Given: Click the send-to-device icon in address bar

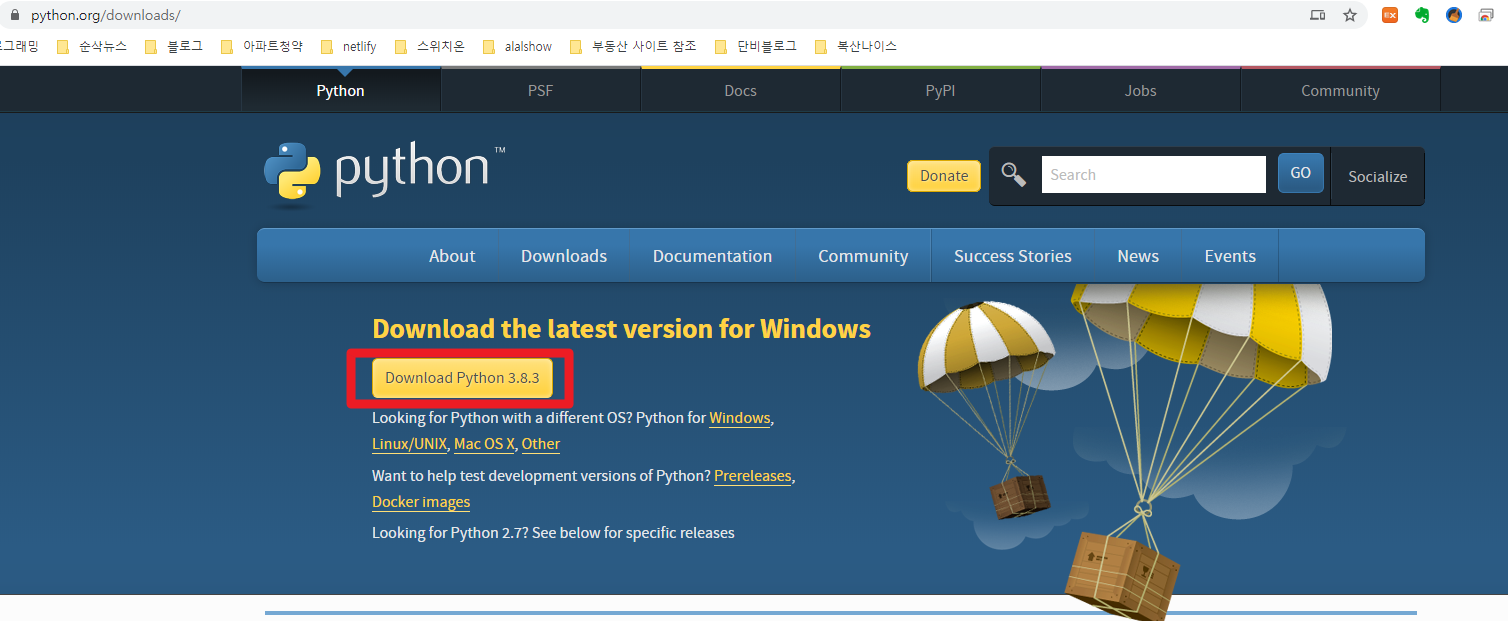Looking at the screenshot, I should 1318,16.
